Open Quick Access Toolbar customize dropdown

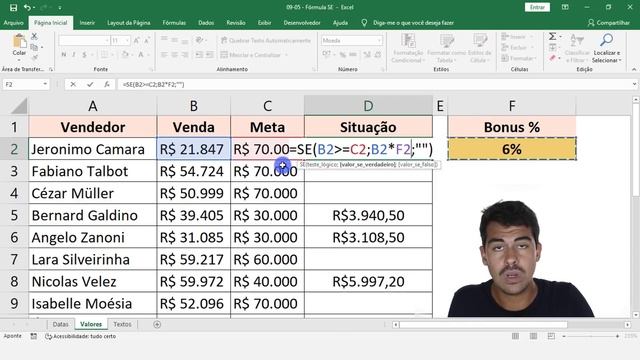coord(60,7)
